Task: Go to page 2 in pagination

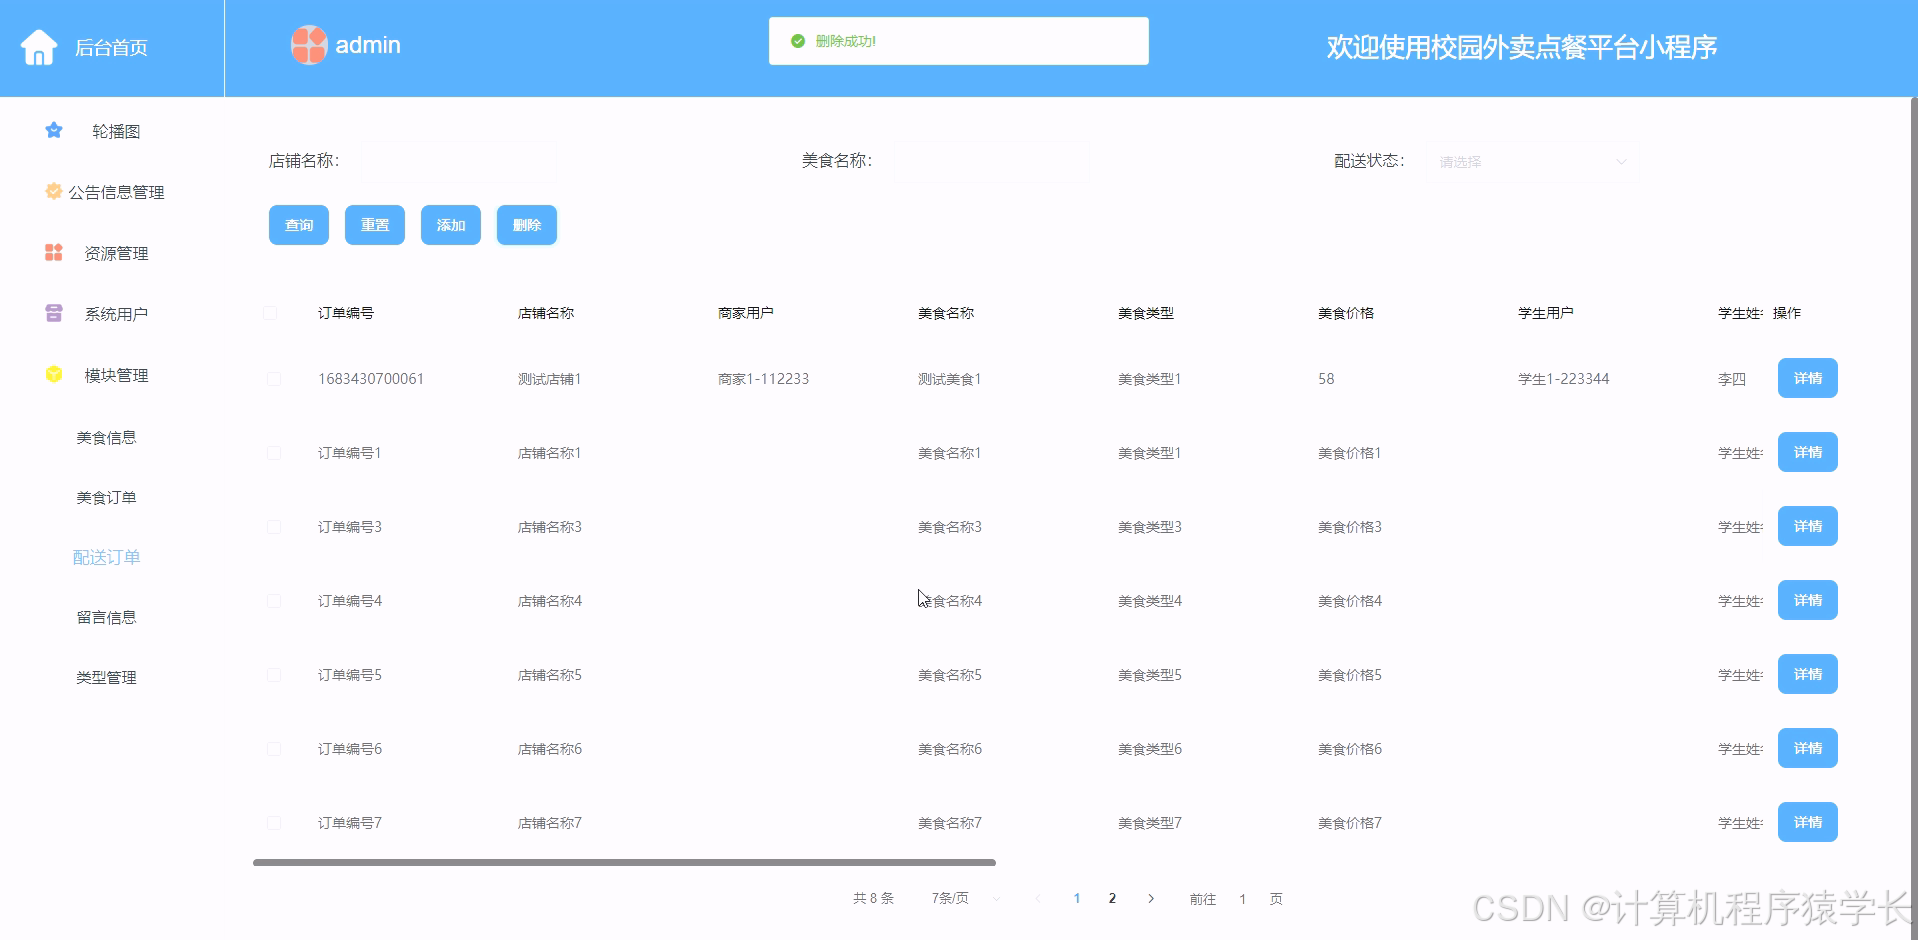Action: point(1112,898)
